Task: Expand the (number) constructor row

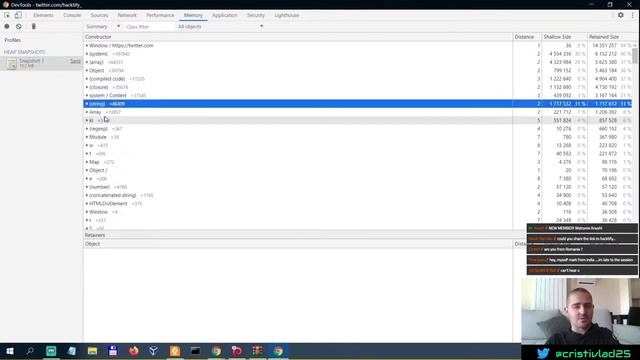Action: click(87, 187)
